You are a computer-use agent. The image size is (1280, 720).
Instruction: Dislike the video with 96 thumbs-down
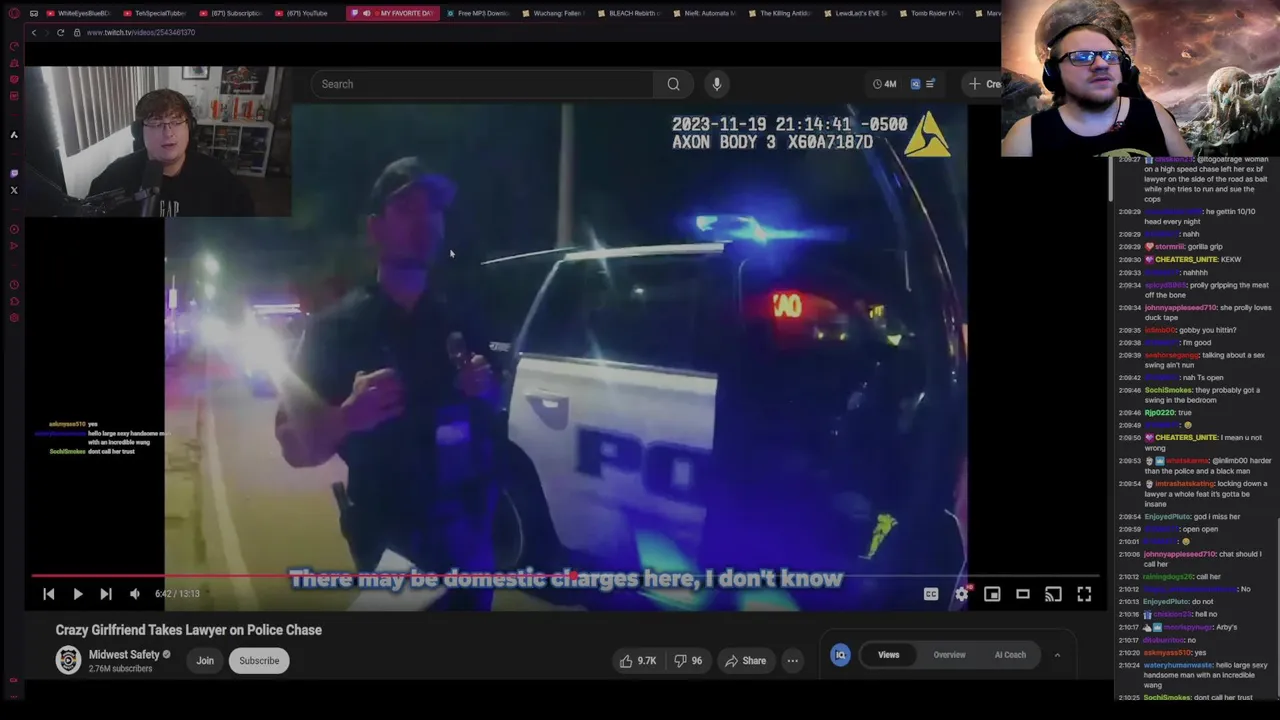click(x=688, y=661)
